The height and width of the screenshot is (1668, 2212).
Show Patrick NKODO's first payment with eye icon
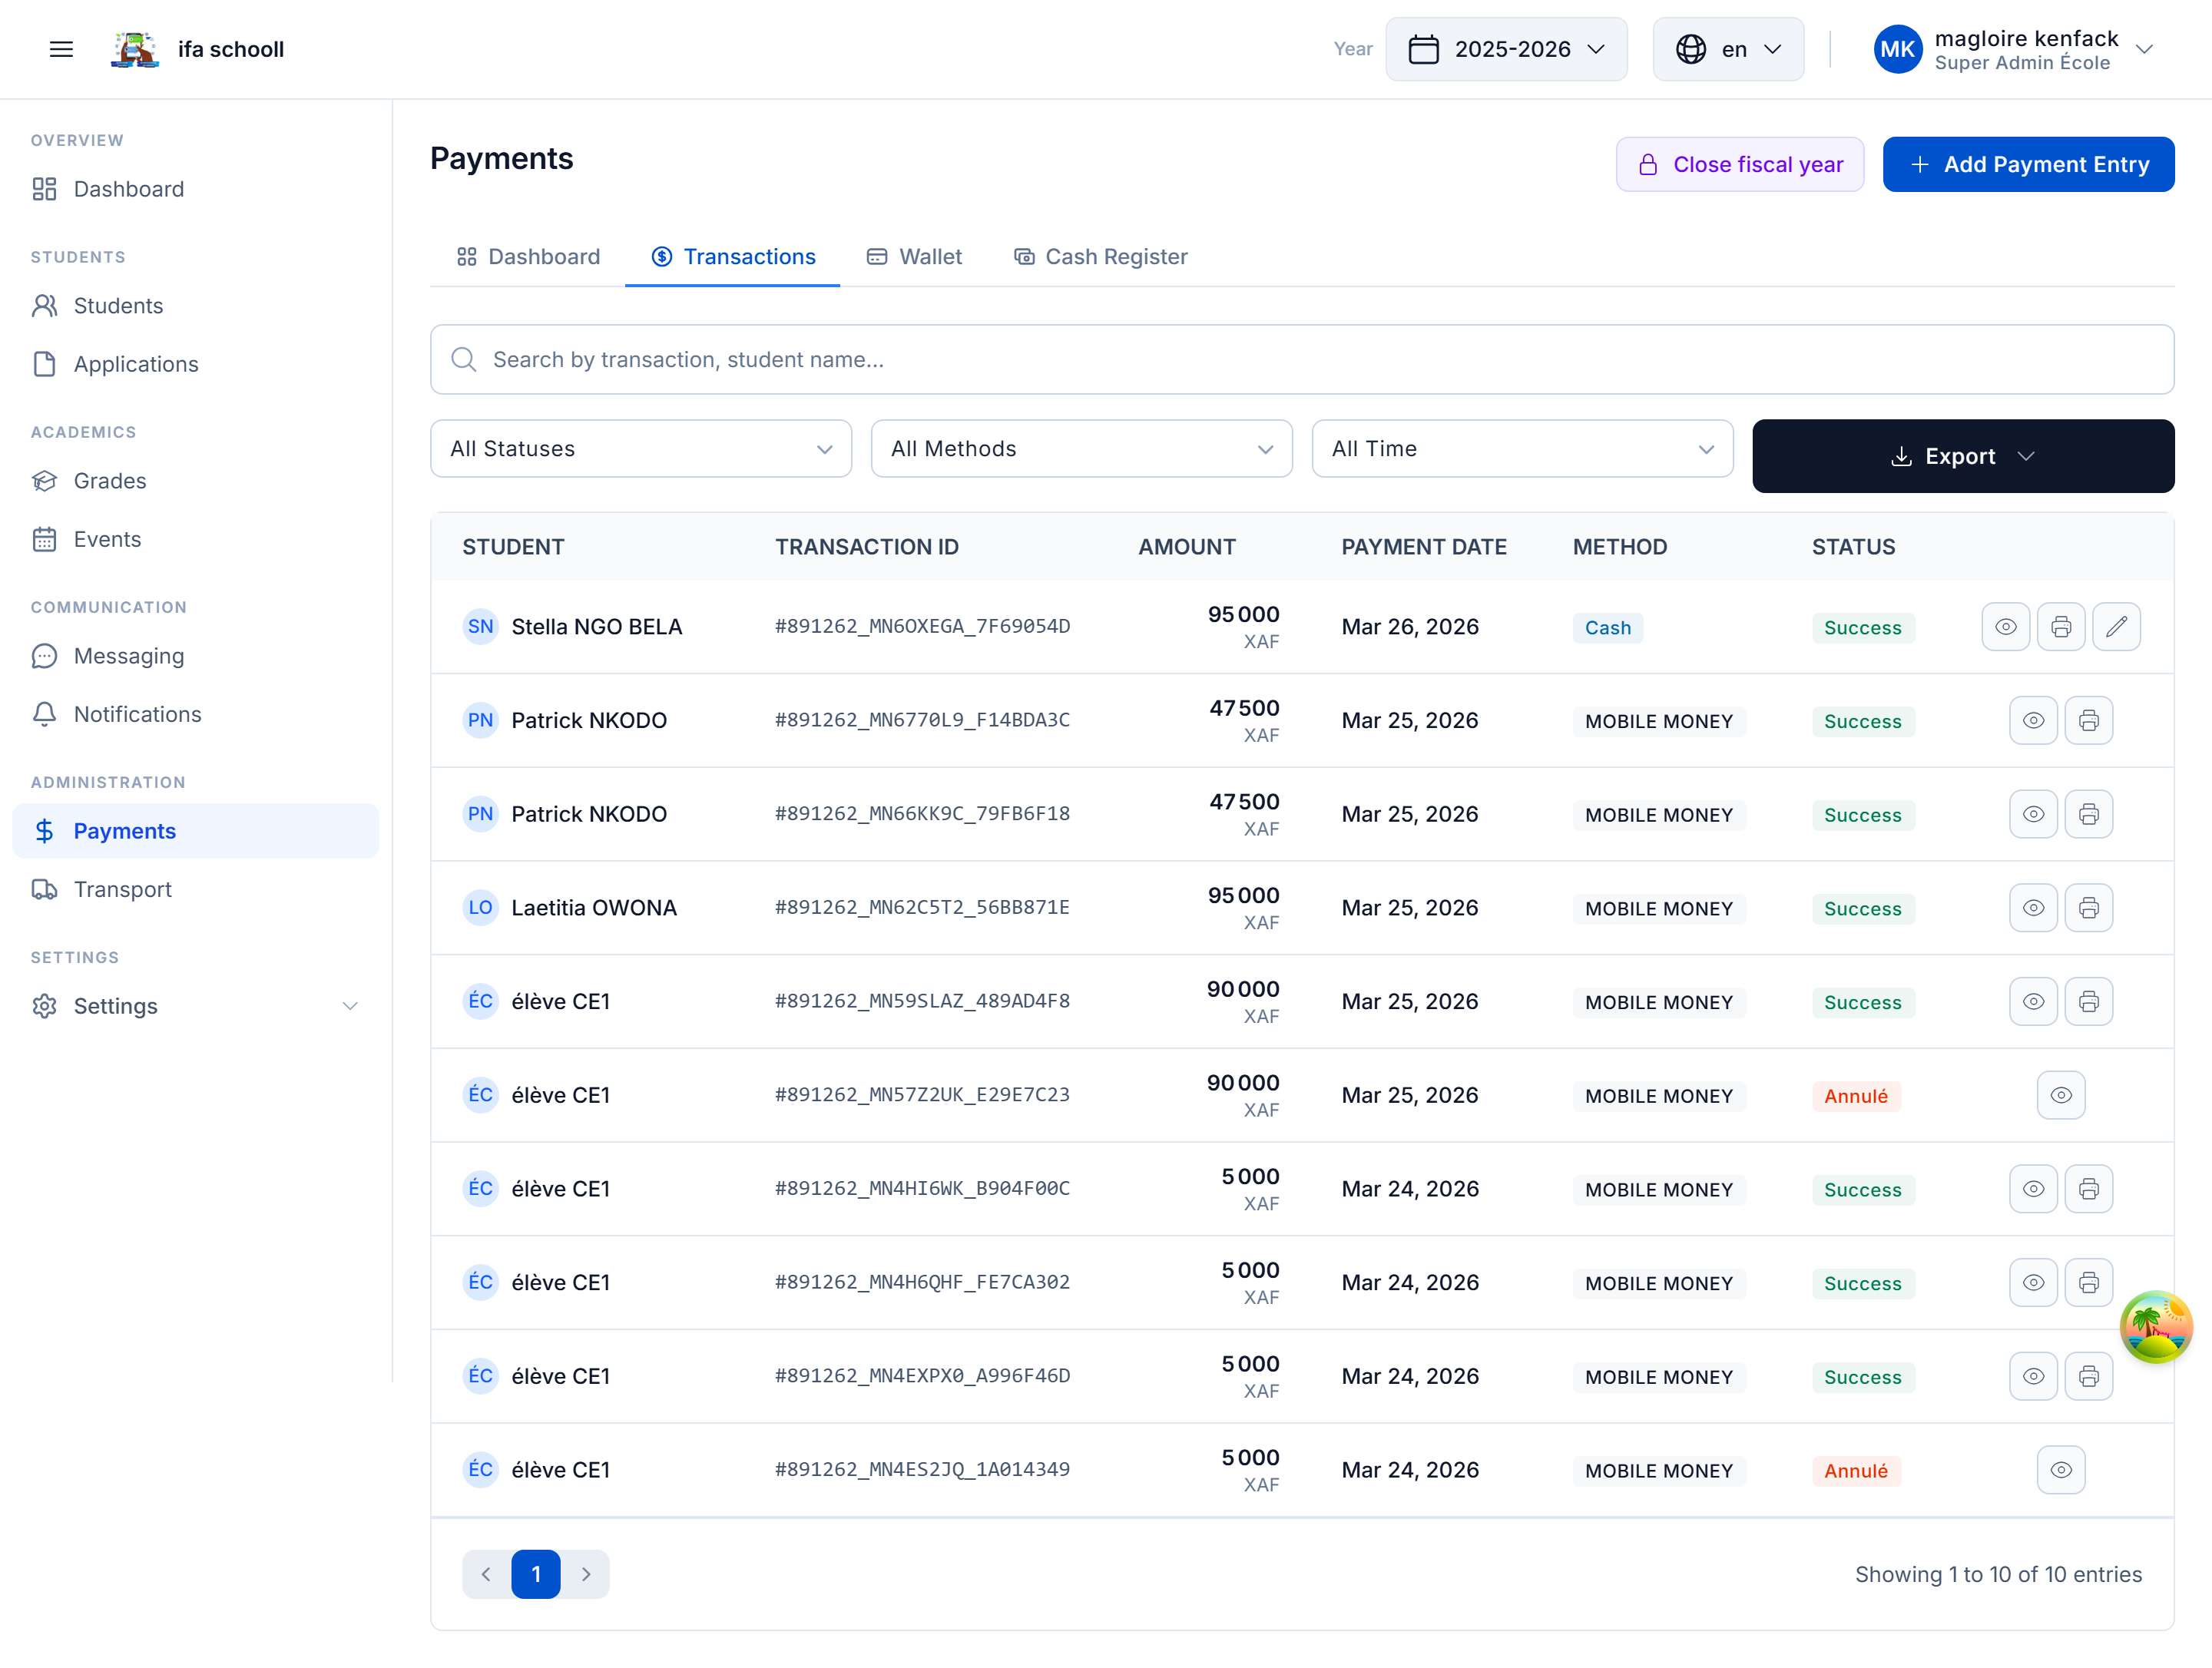tap(2033, 720)
